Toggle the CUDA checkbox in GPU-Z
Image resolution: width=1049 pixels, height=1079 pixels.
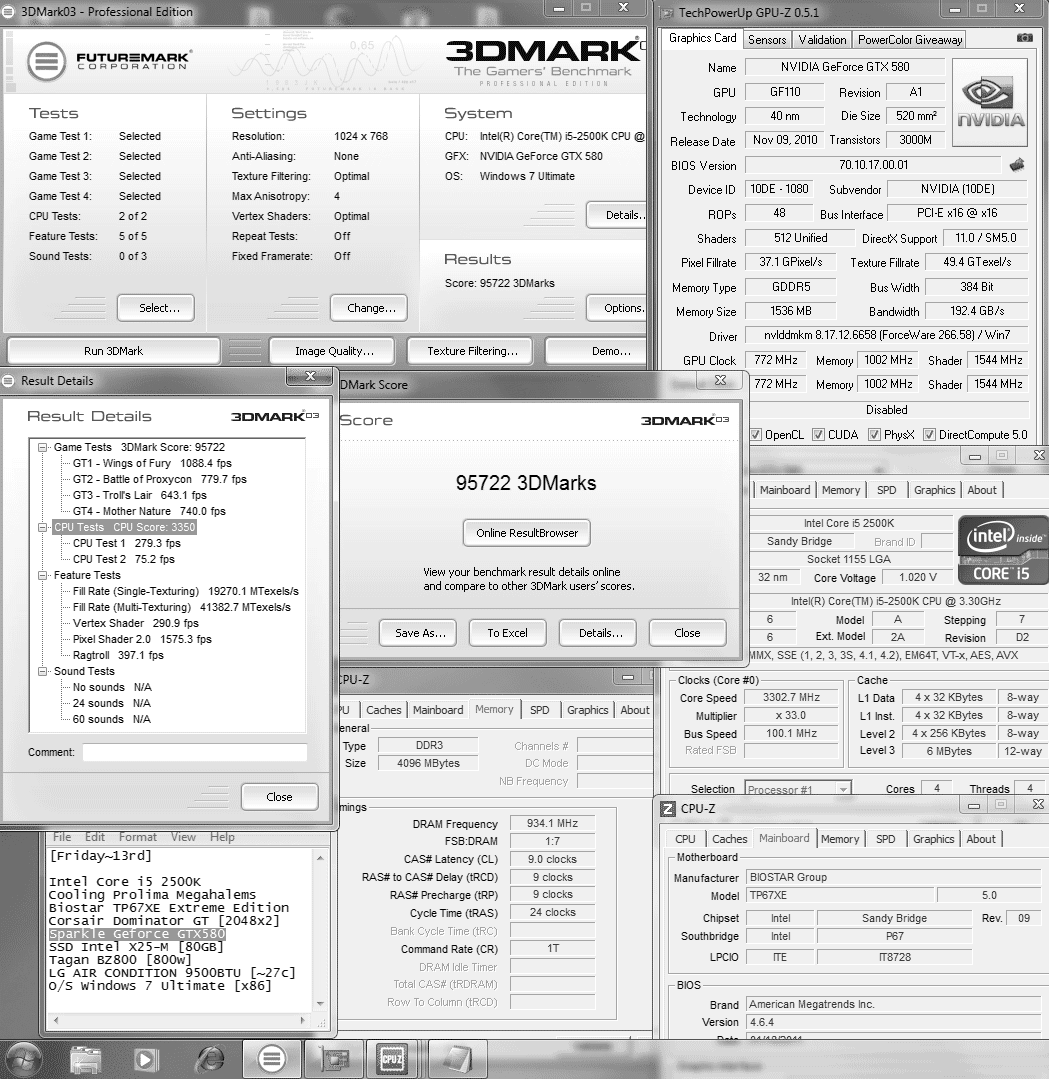818,434
